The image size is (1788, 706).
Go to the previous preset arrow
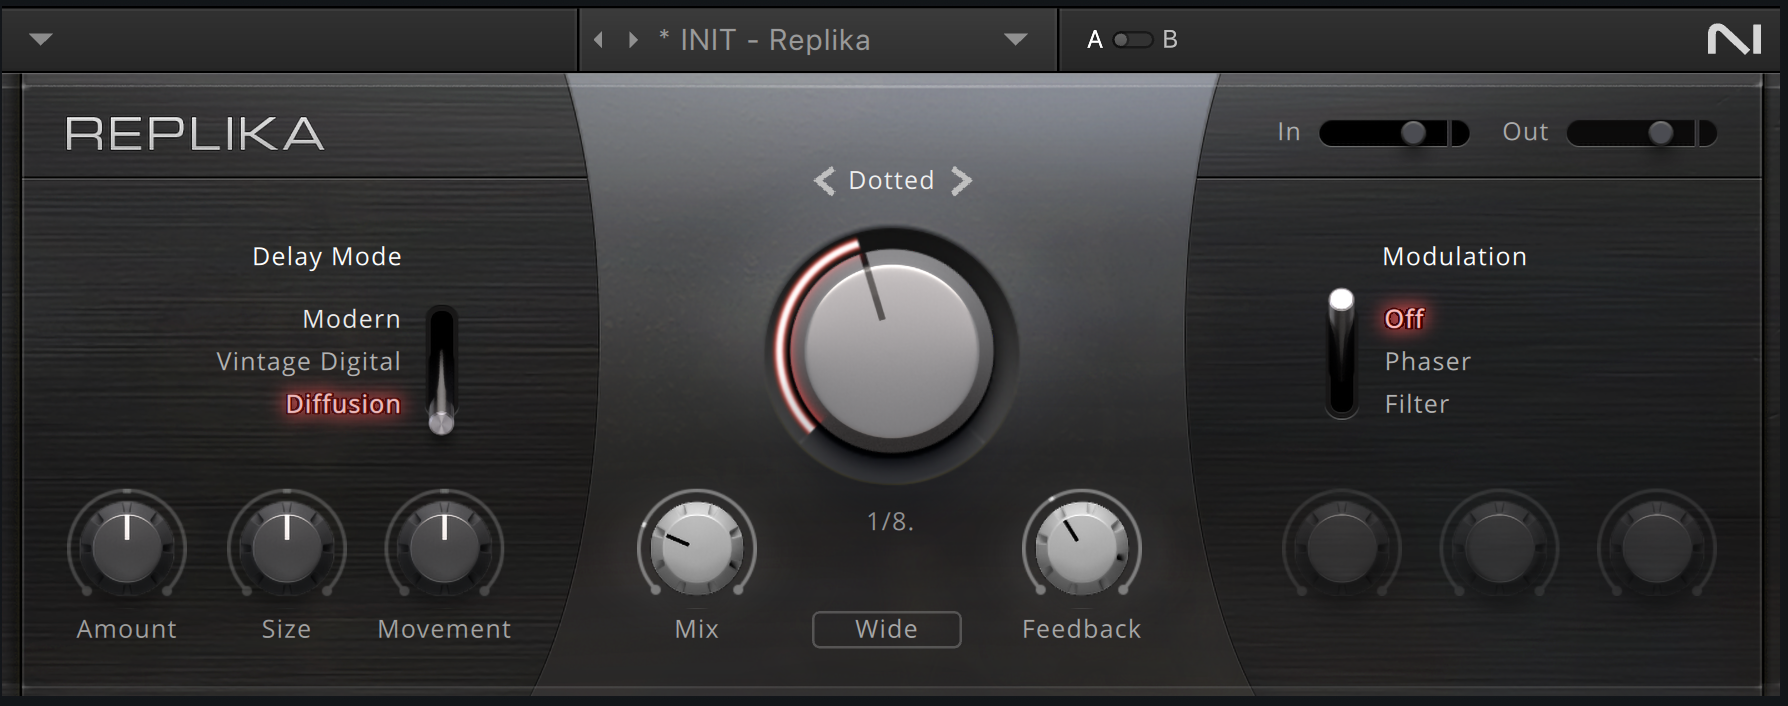pos(598,40)
